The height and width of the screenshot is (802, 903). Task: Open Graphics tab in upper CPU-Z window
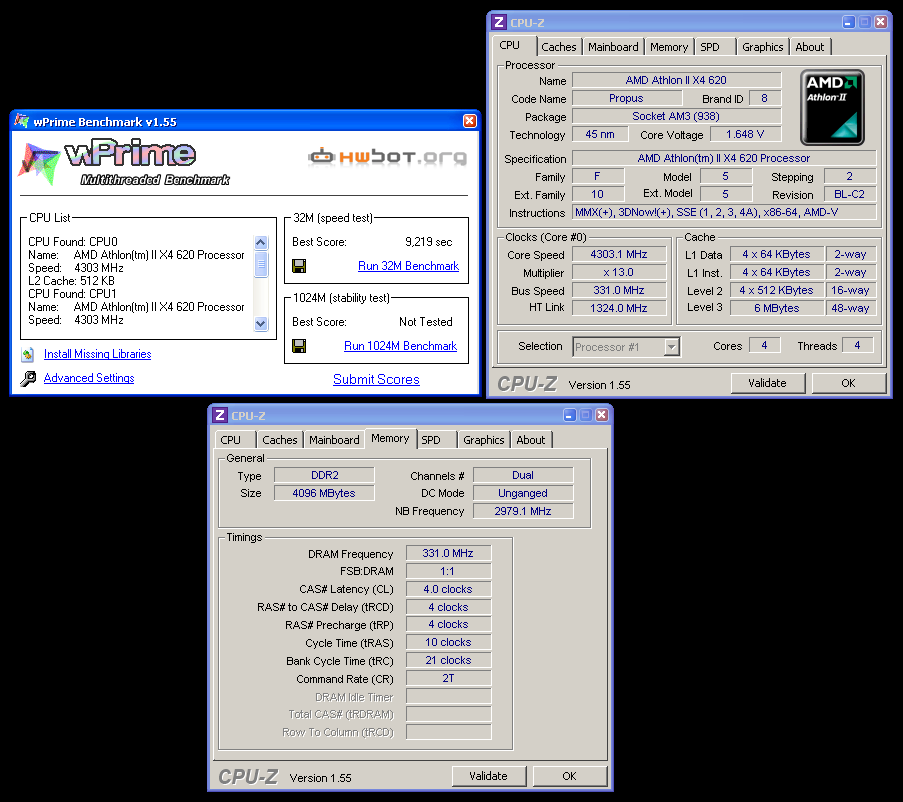point(762,47)
